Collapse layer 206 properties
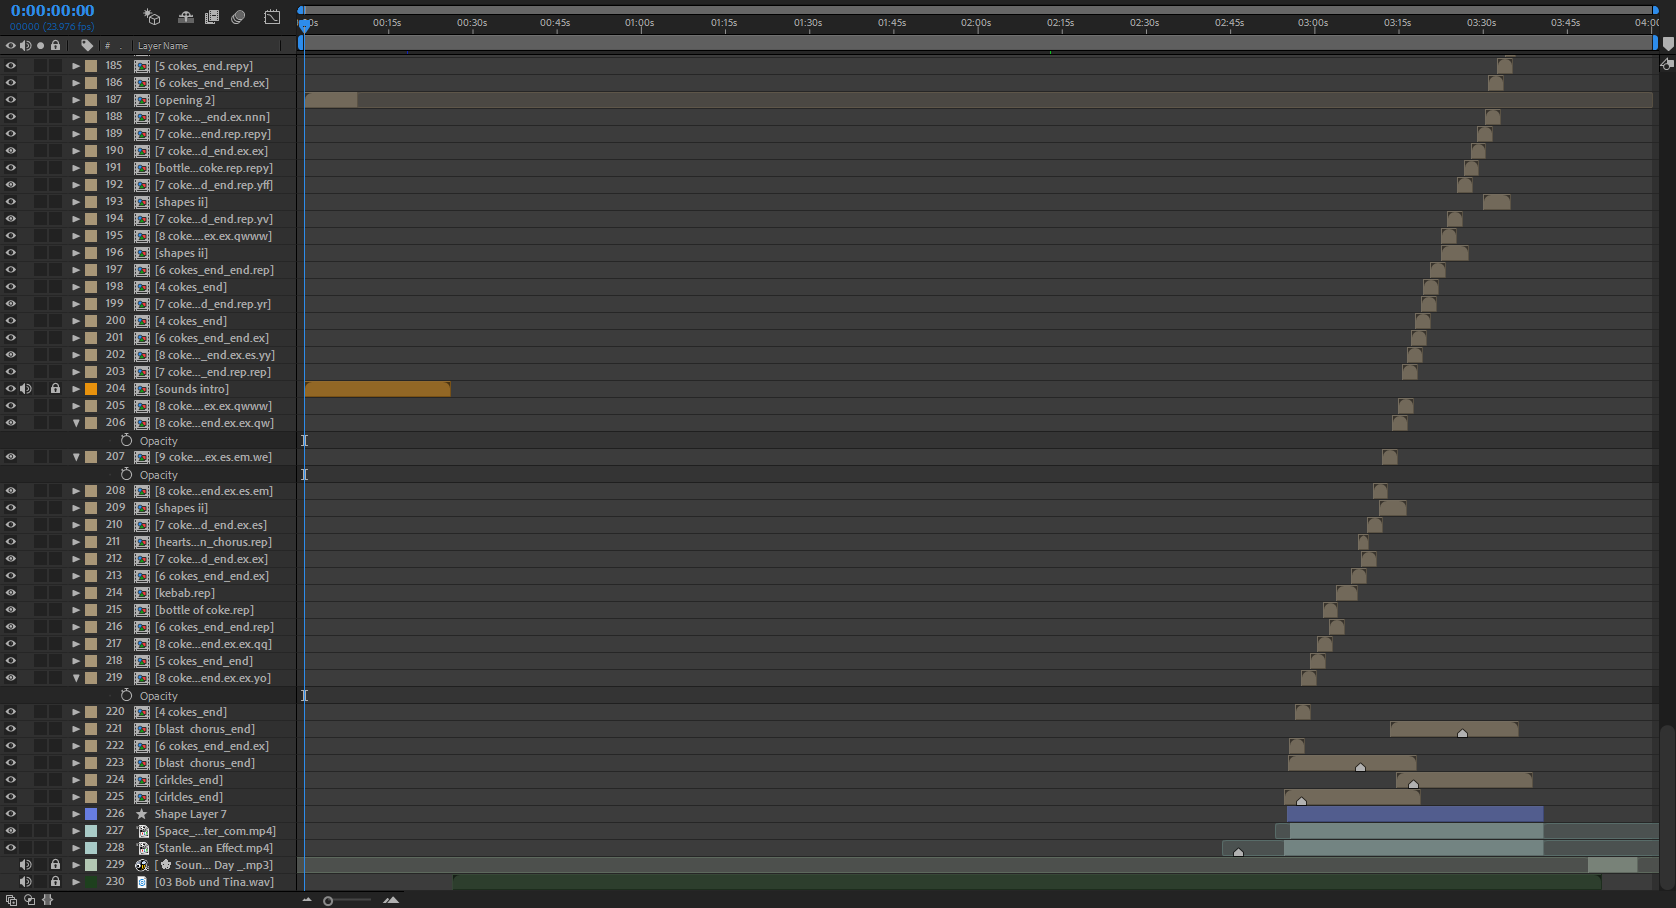The image size is (1676, 908). point(76,423)
